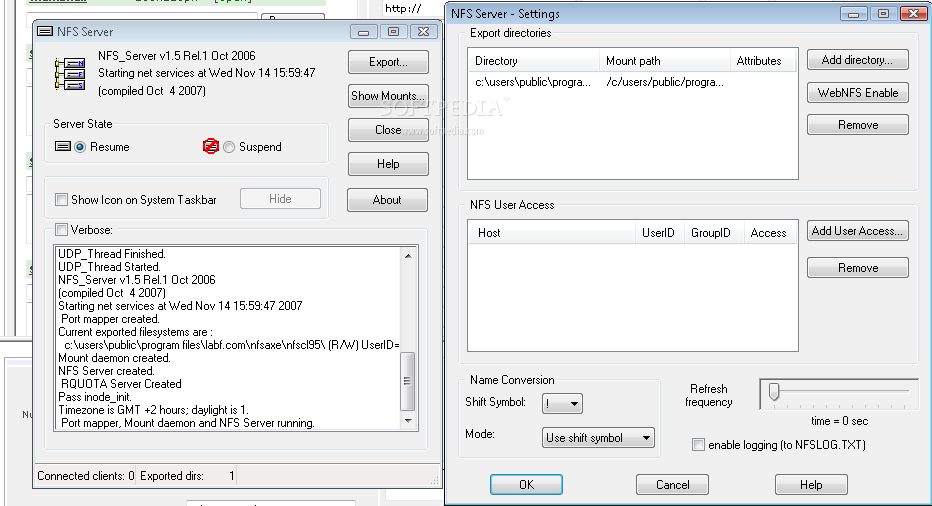This screenshot has width=932, height=506.
Task: Click the log scroll up arrow
Action: [408, 256]
